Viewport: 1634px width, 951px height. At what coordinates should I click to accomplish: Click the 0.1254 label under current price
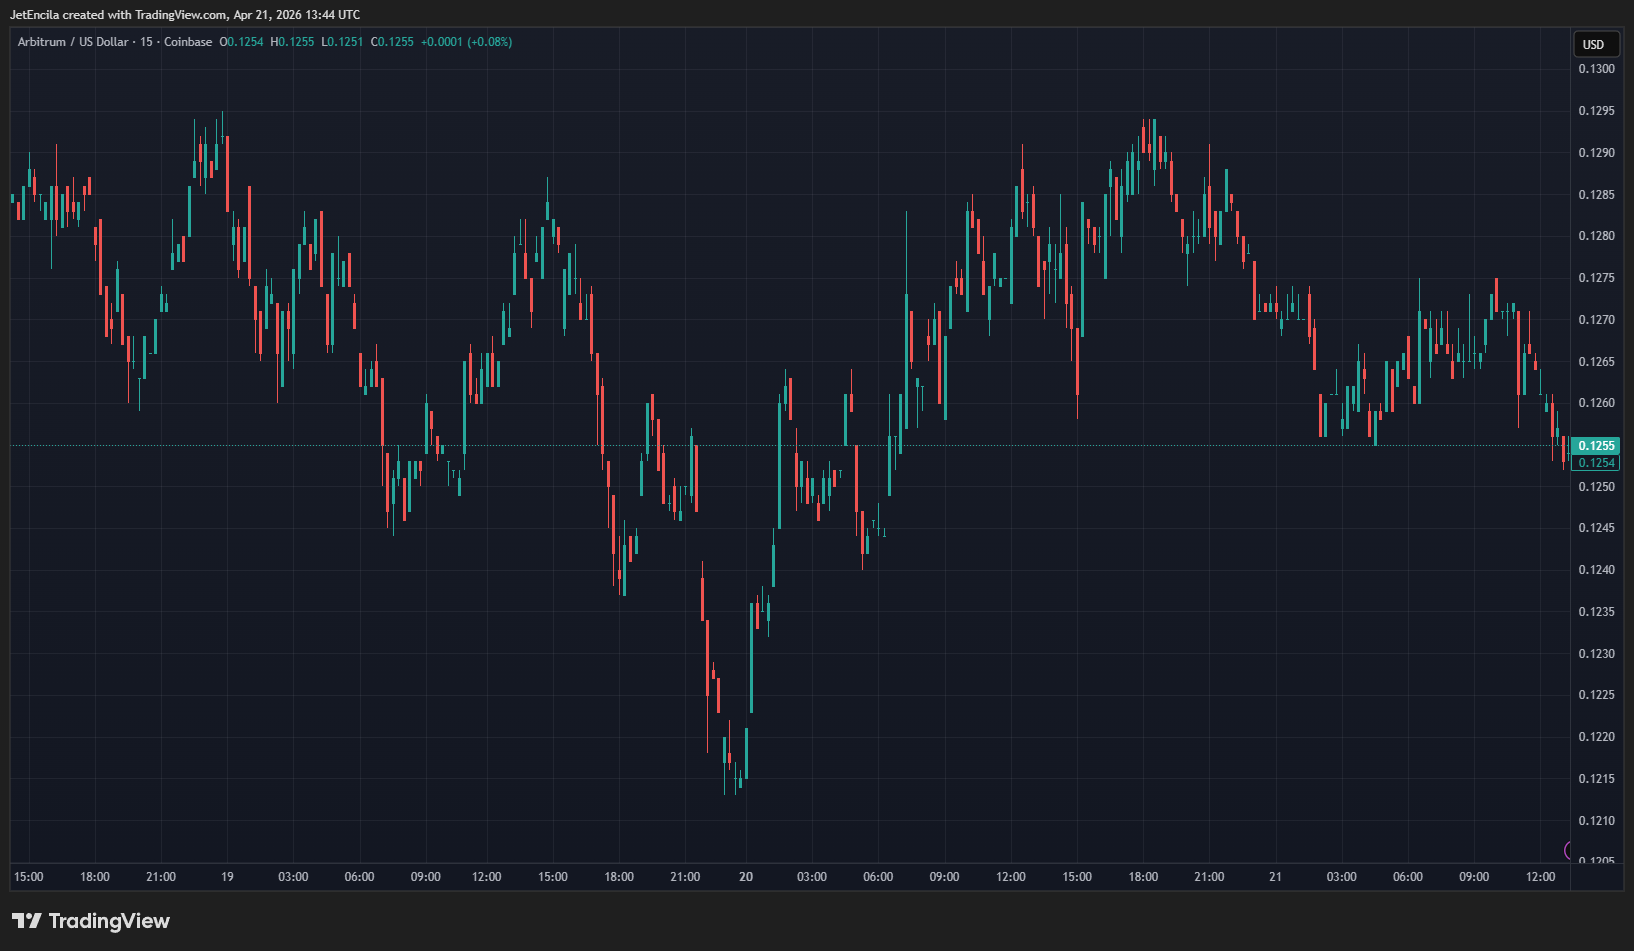(x=1596, y=463)
